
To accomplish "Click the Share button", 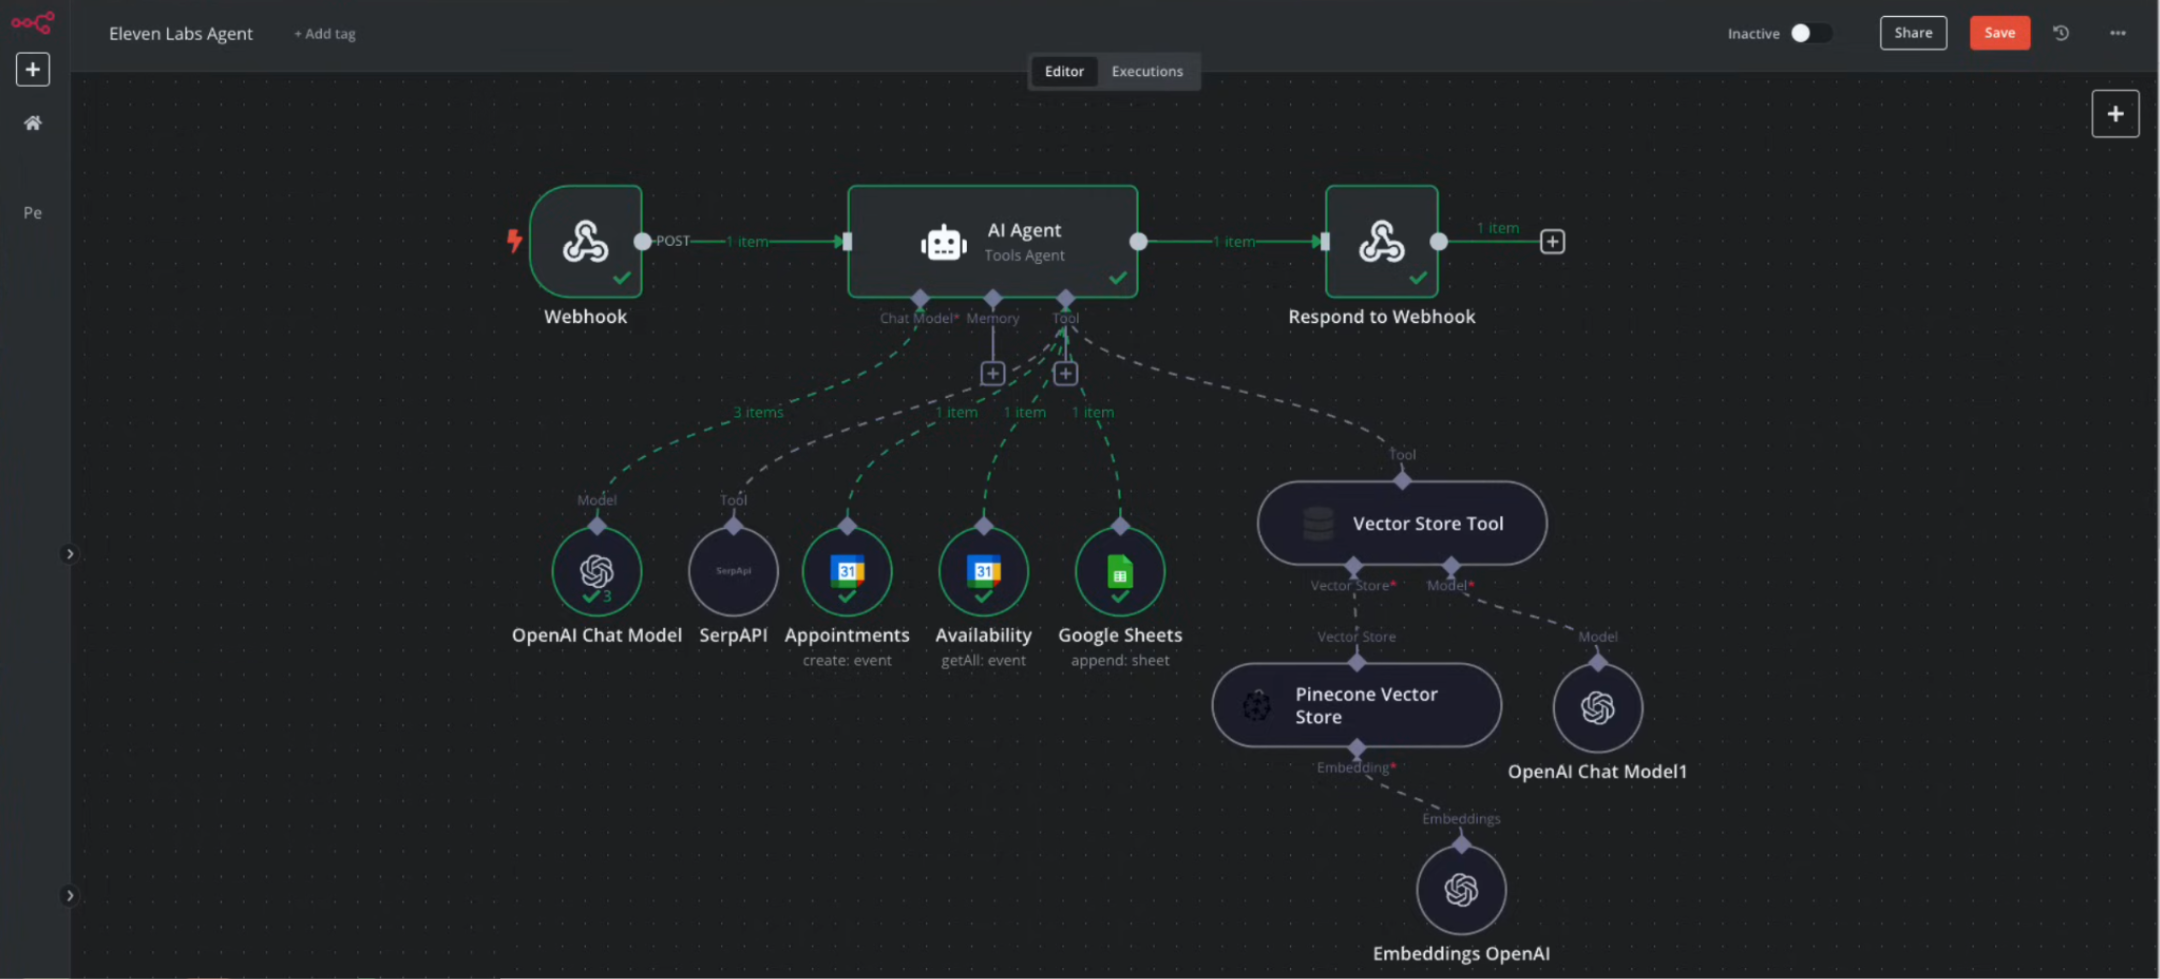I will point(1912,33).
